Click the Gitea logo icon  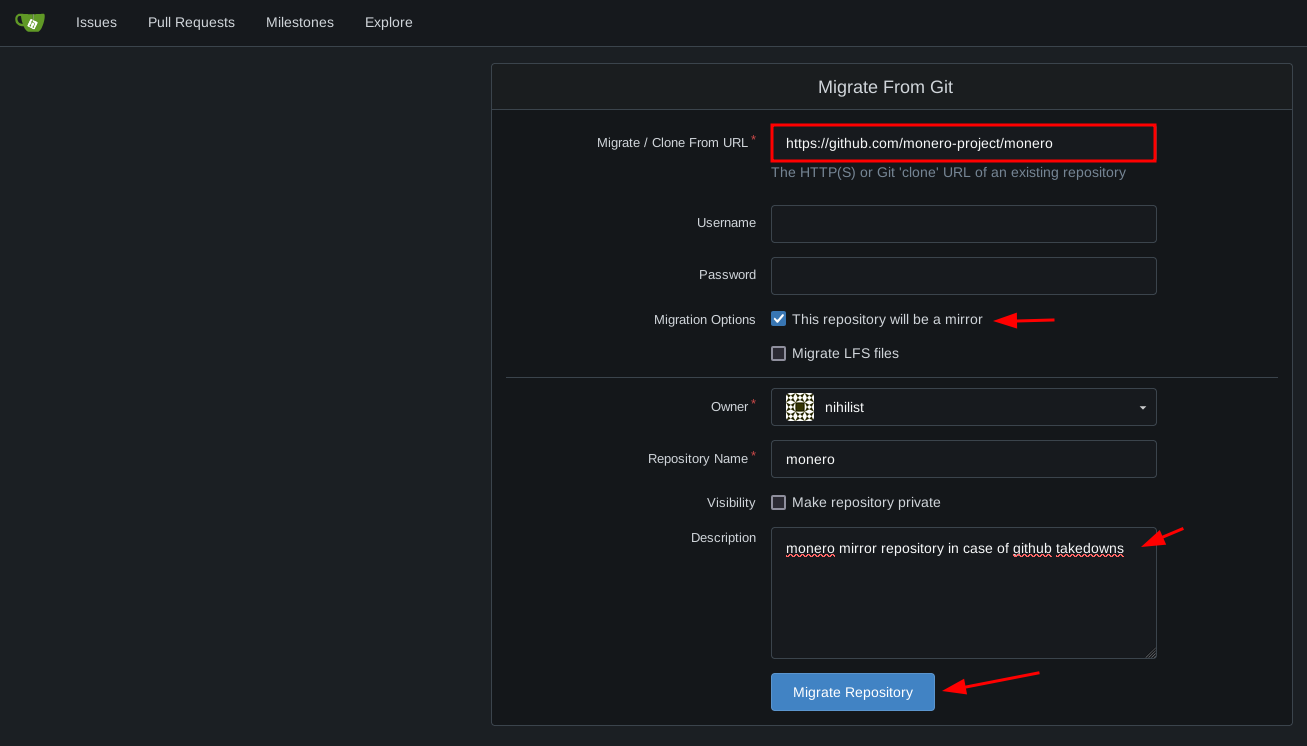click(x=30, y=22)
